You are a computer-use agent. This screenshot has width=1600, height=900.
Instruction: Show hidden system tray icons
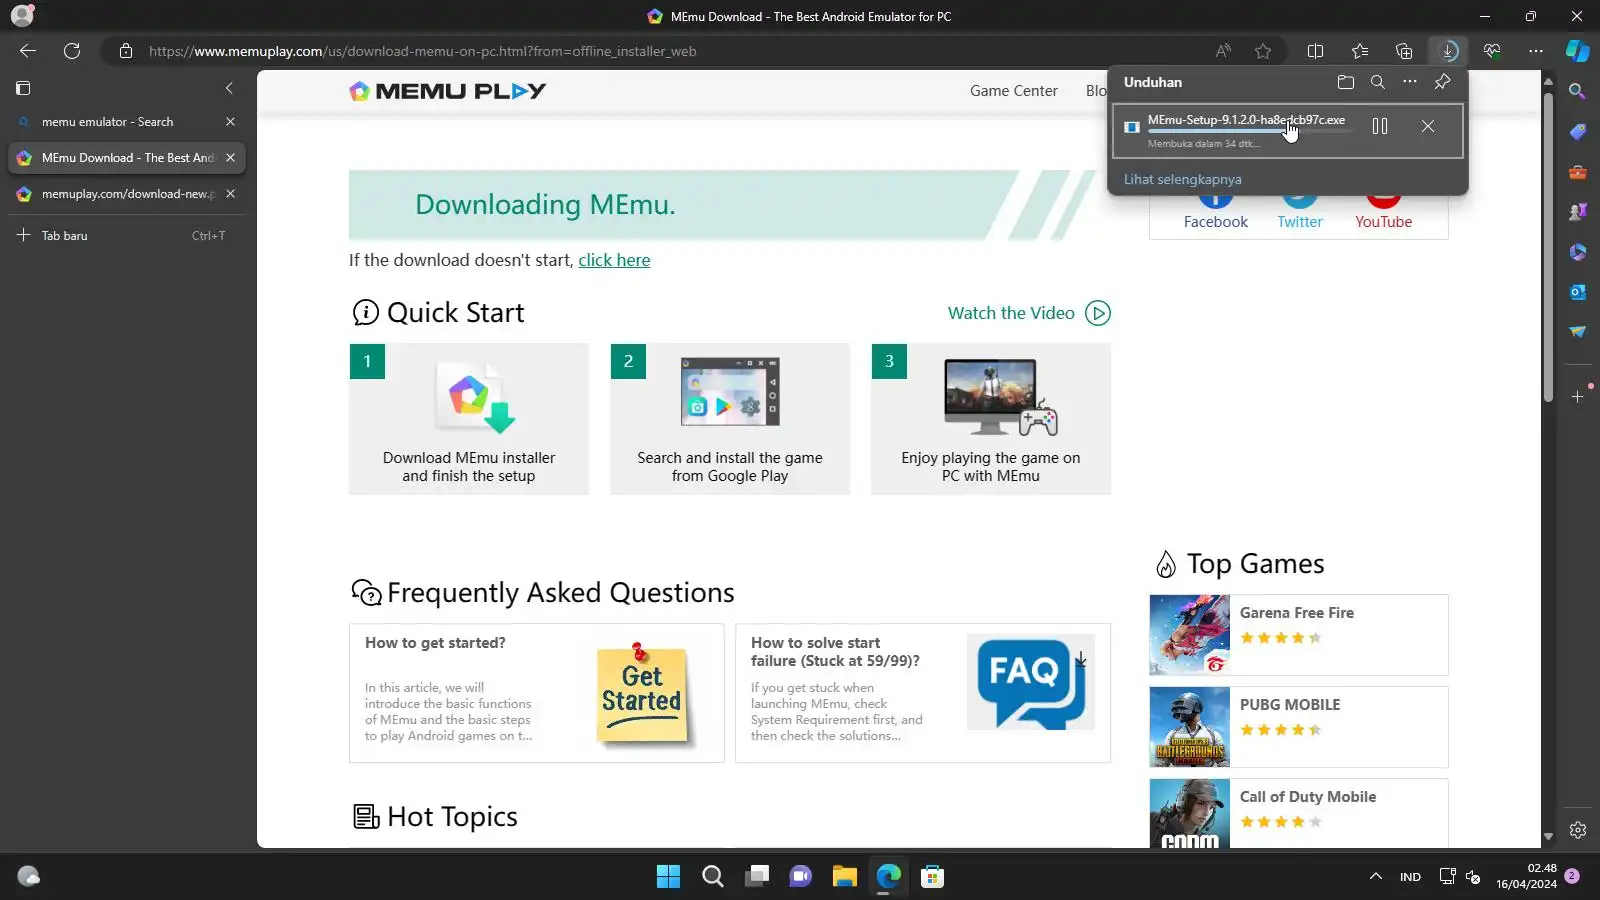(1376, 877)
